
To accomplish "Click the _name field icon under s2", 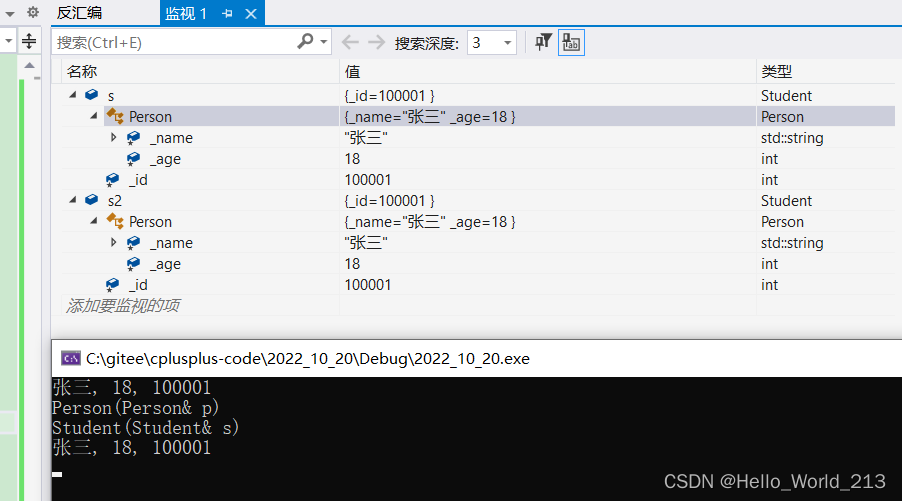I will [133, 242].
